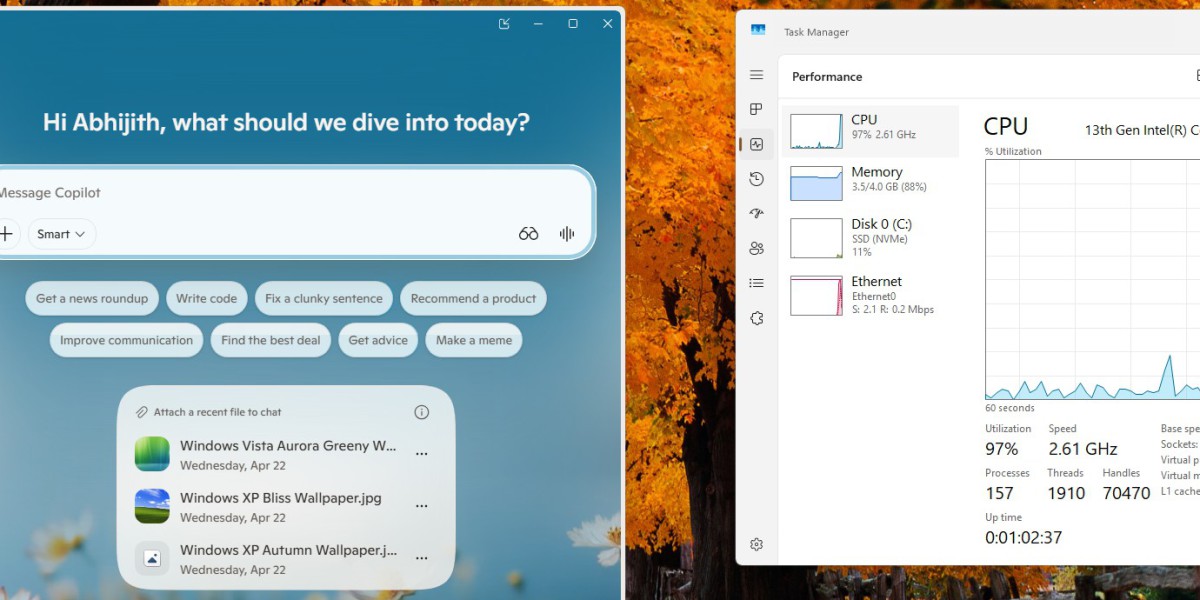Select Performance icon in Task Manager sidebar
This screenshot has width=1200, height=600.
(756, 144)
